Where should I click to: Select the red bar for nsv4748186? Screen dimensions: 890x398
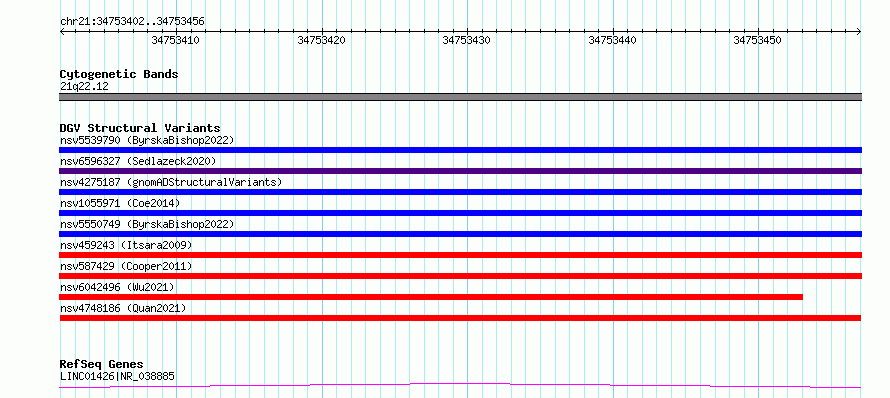tap(460, 318)
